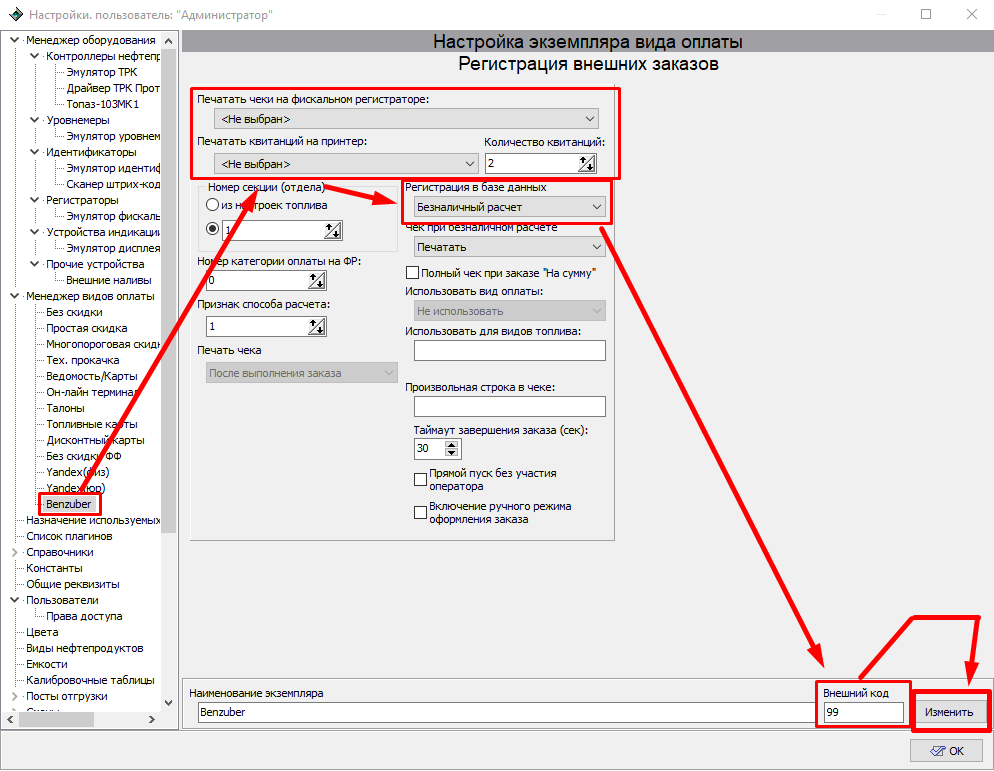Screen dimensions: 994x771
Task: Click the Внешний код input field
Action: 863,712
